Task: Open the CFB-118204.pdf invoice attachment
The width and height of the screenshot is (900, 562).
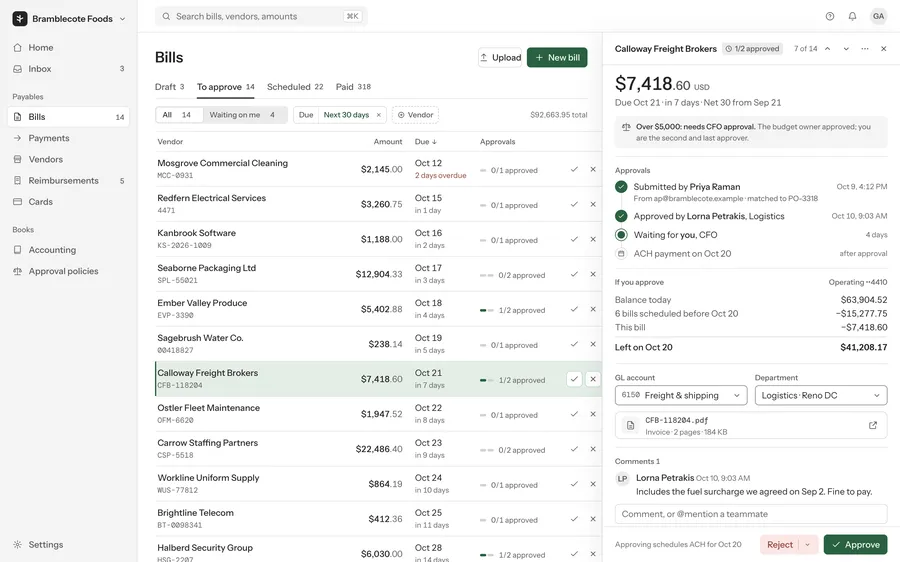Action: coord(751,425)
